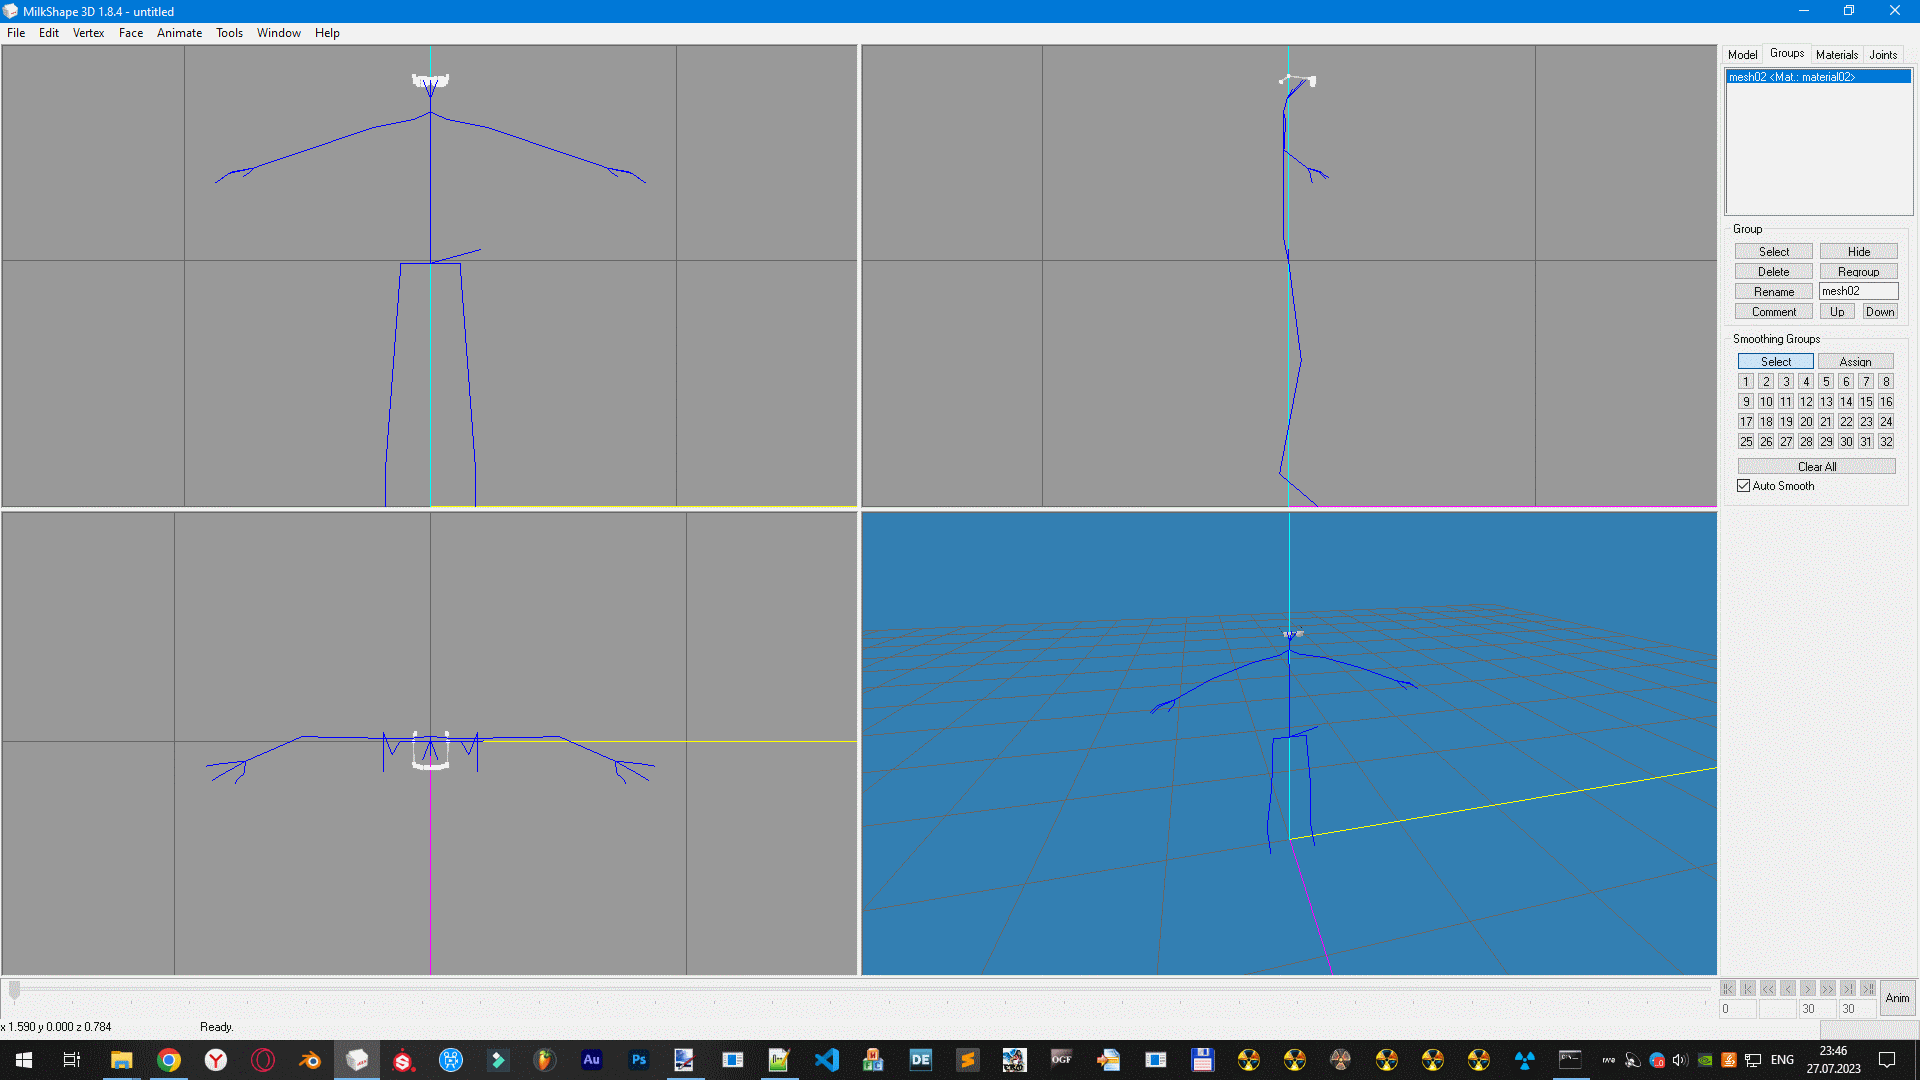The image size is (1920, 1080).
Task: Toggle Auto Smooth checkbox
Action: point(1744,486)
